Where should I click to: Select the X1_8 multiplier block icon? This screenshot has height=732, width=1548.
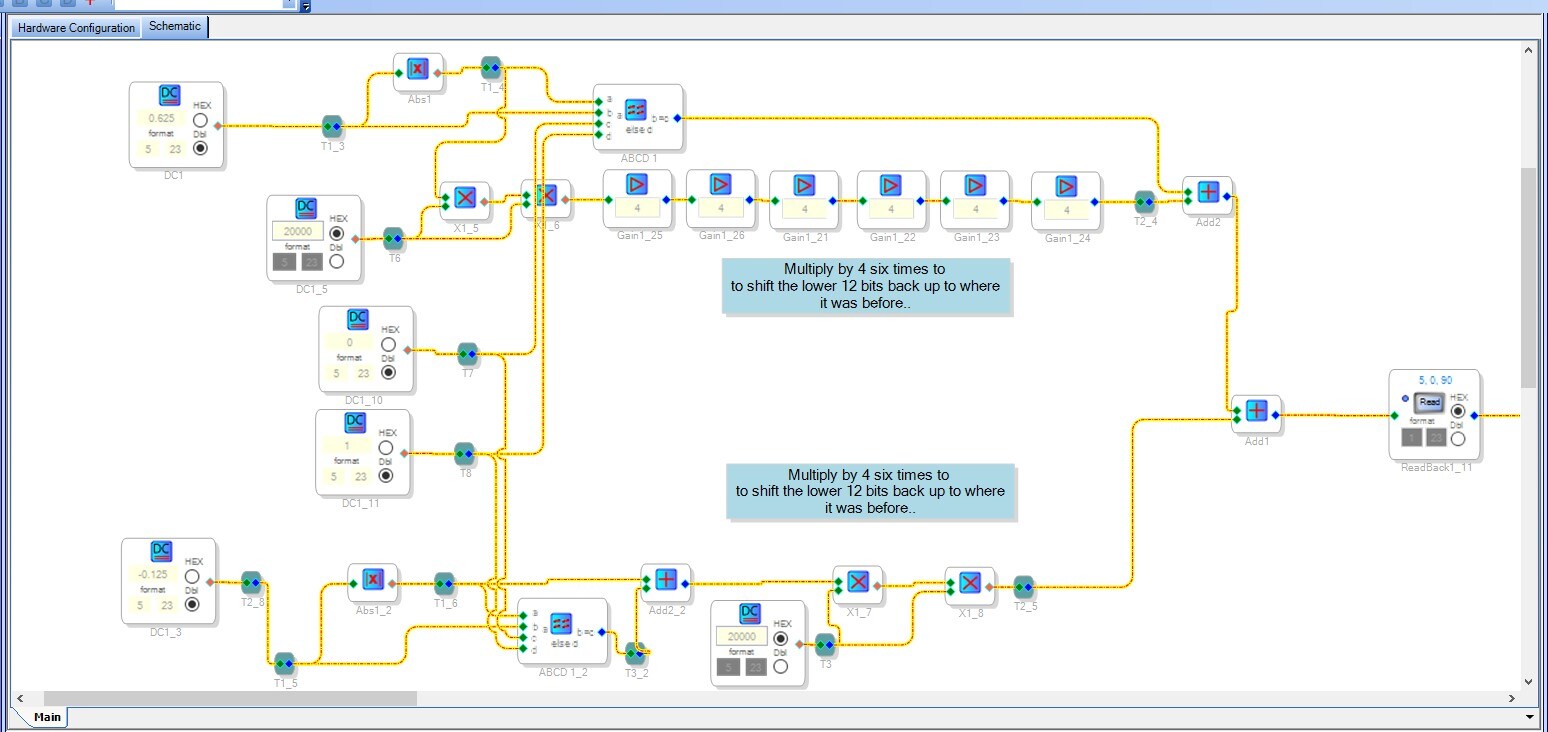click(969, 582)
